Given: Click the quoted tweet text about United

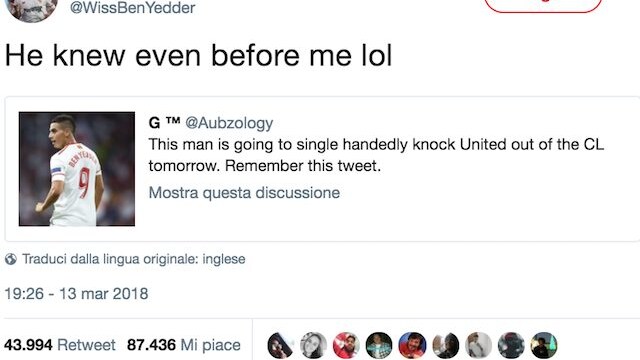Looking at the screenshot, I should click(x=376, y=155).
